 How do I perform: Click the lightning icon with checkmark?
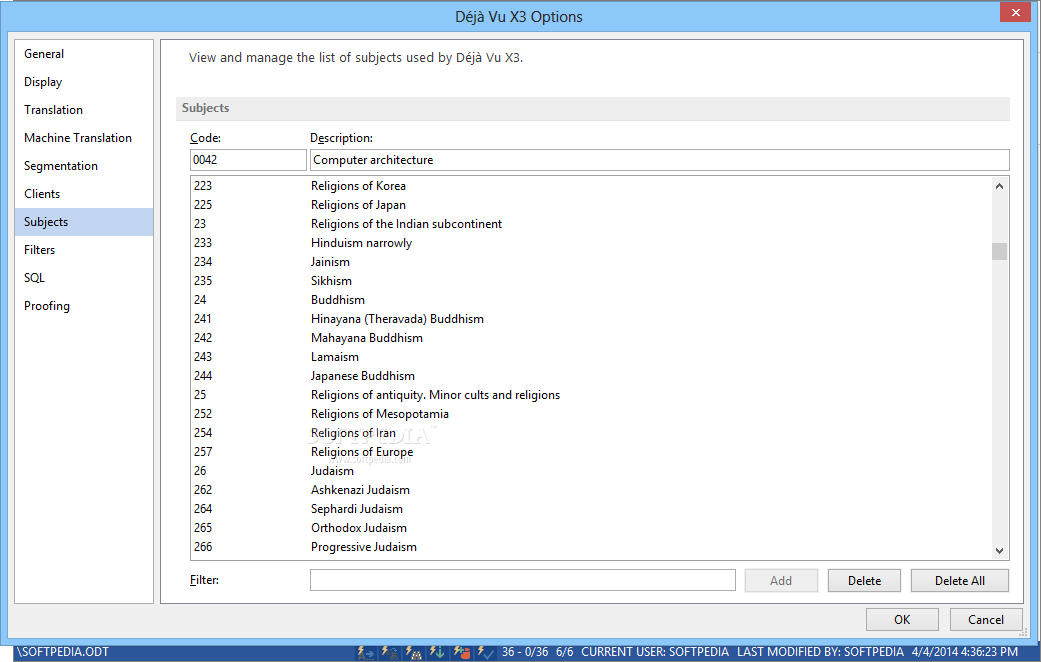click(485, 652)
